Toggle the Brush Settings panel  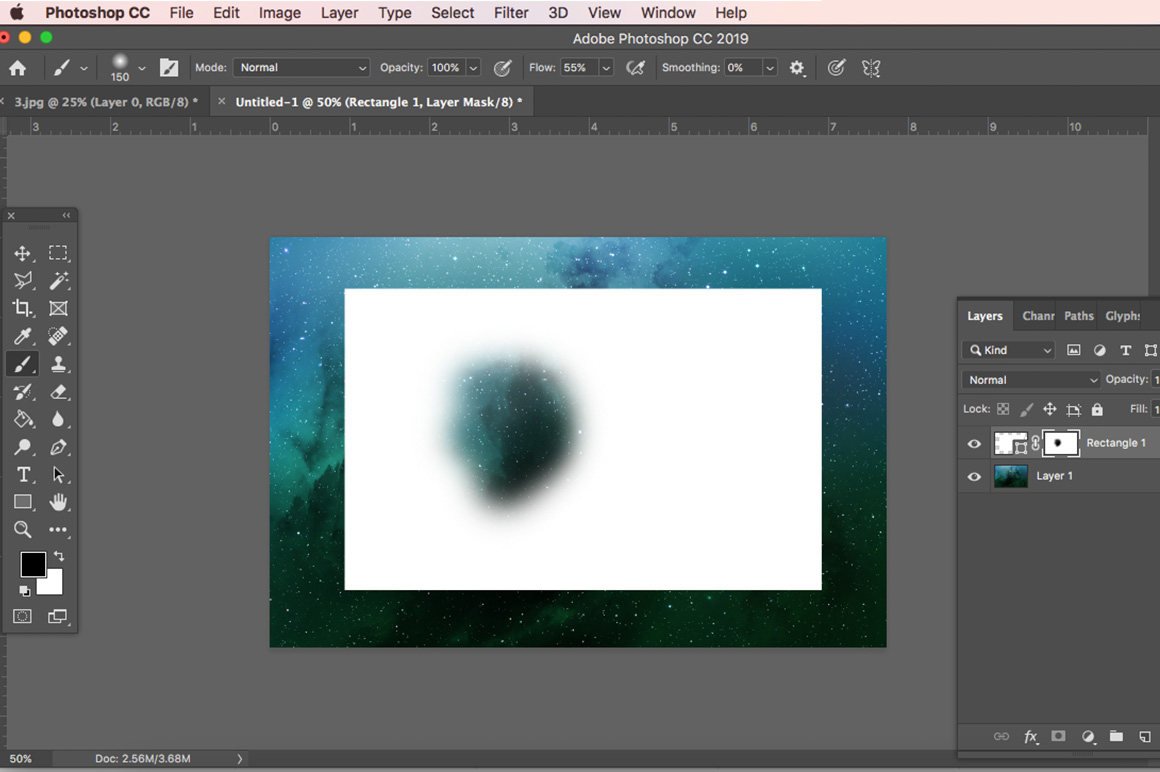tap(169, 68)
